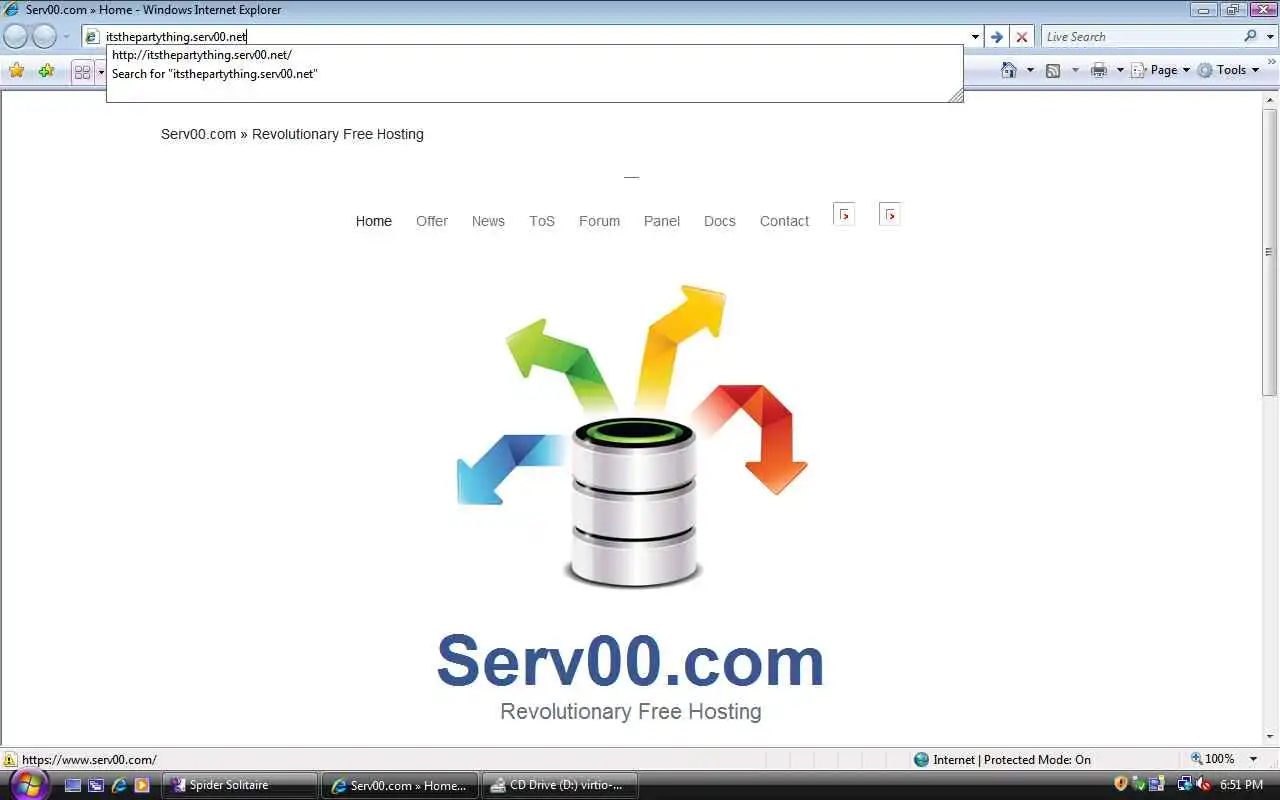Image resolution: width=1280 pixels, height=800 pixels.
Task: Open the Offer page in site navigation
Action: click(x=432, y=221)
